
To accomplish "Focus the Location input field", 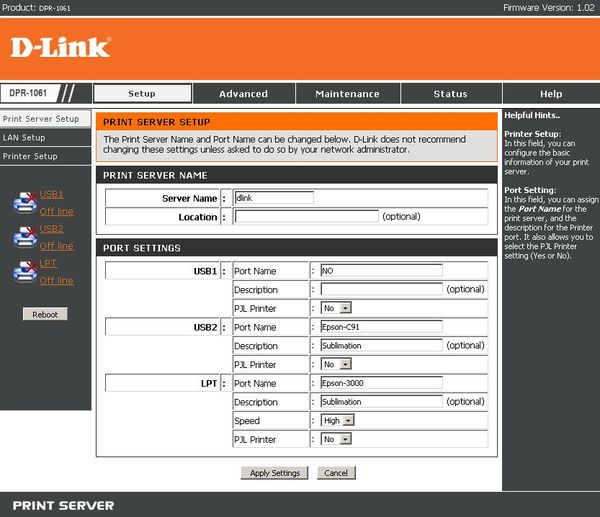I will click(307, 217).
